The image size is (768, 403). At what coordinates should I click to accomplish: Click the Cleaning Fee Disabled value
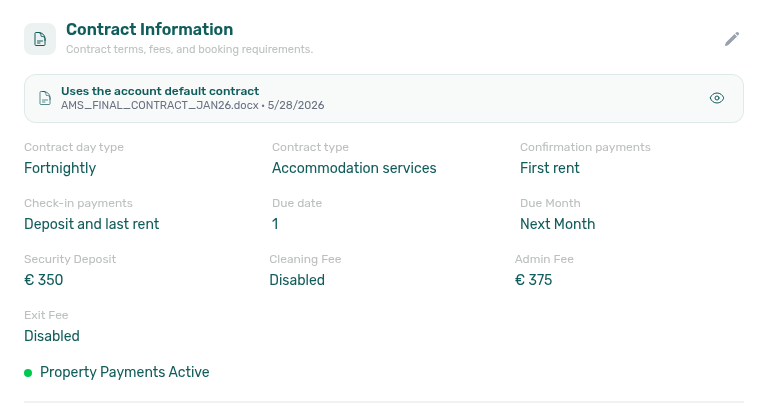coord(297,280)
